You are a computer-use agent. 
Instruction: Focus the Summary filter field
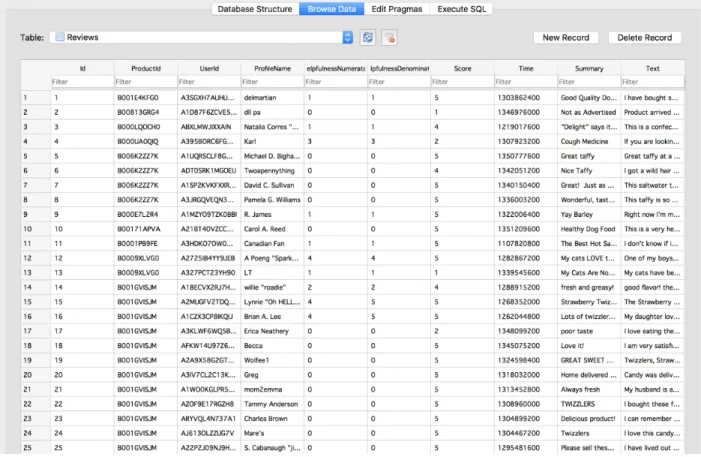point(589,82)
